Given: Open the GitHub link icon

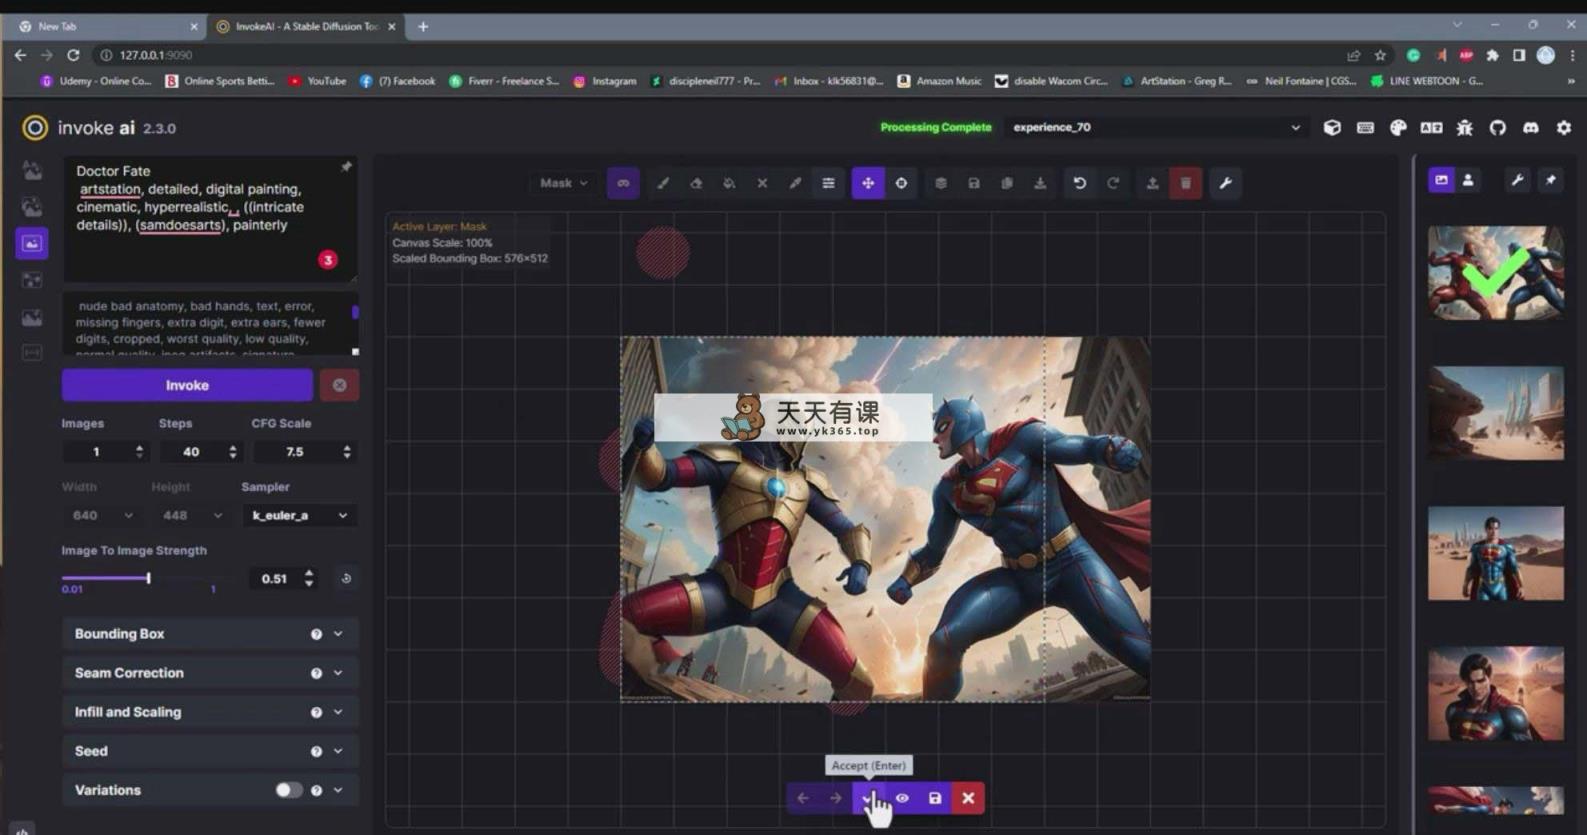Looking at the screenshot, I should [x=1497, y=128].
